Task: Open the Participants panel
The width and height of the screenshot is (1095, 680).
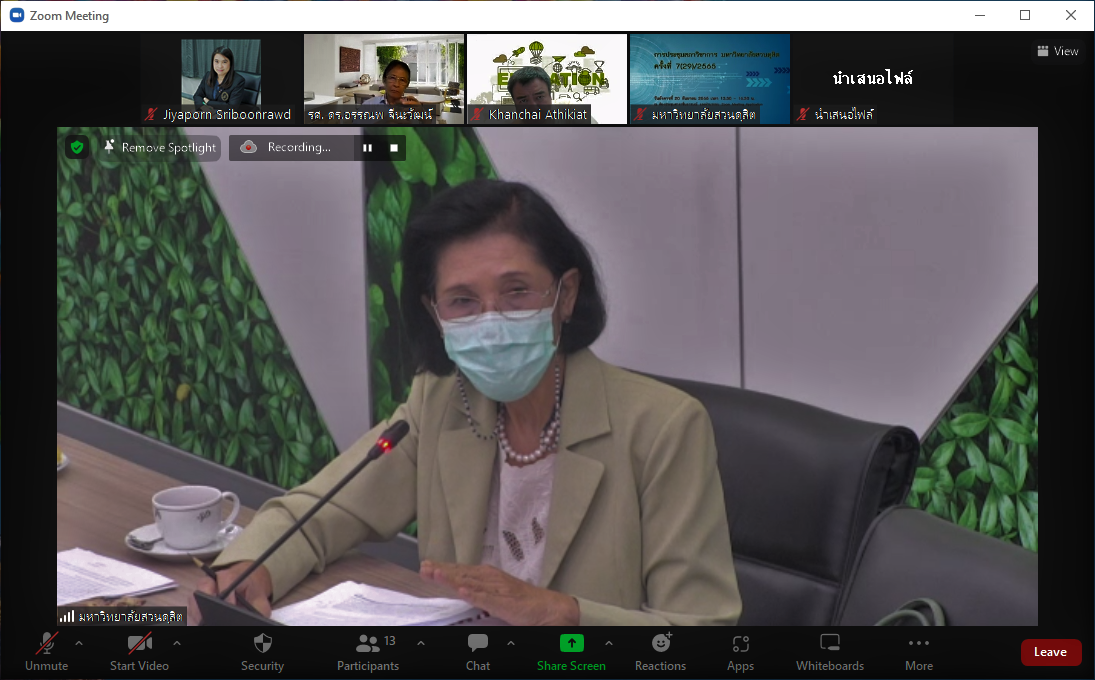Action: click(368, 644)
